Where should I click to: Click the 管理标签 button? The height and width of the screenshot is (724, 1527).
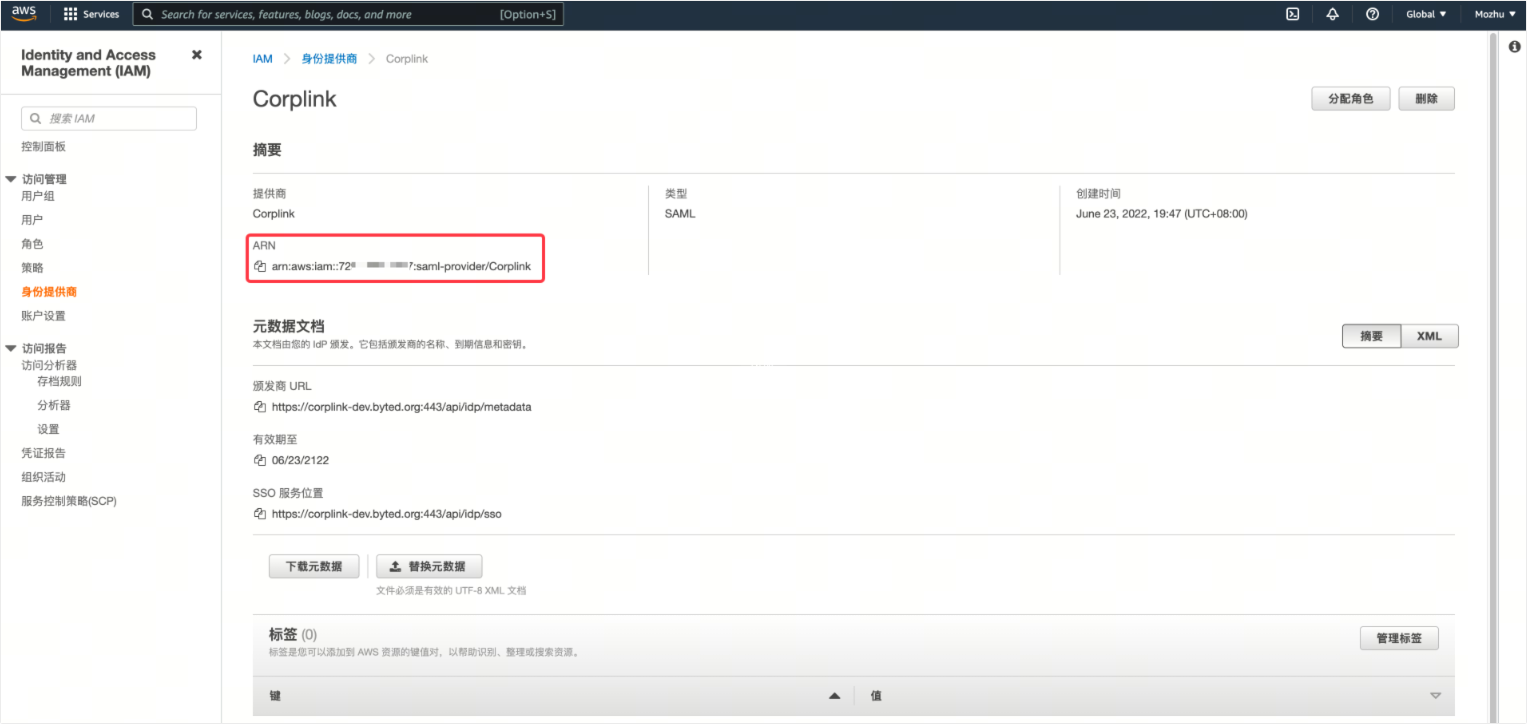(x=1399, y=638)
